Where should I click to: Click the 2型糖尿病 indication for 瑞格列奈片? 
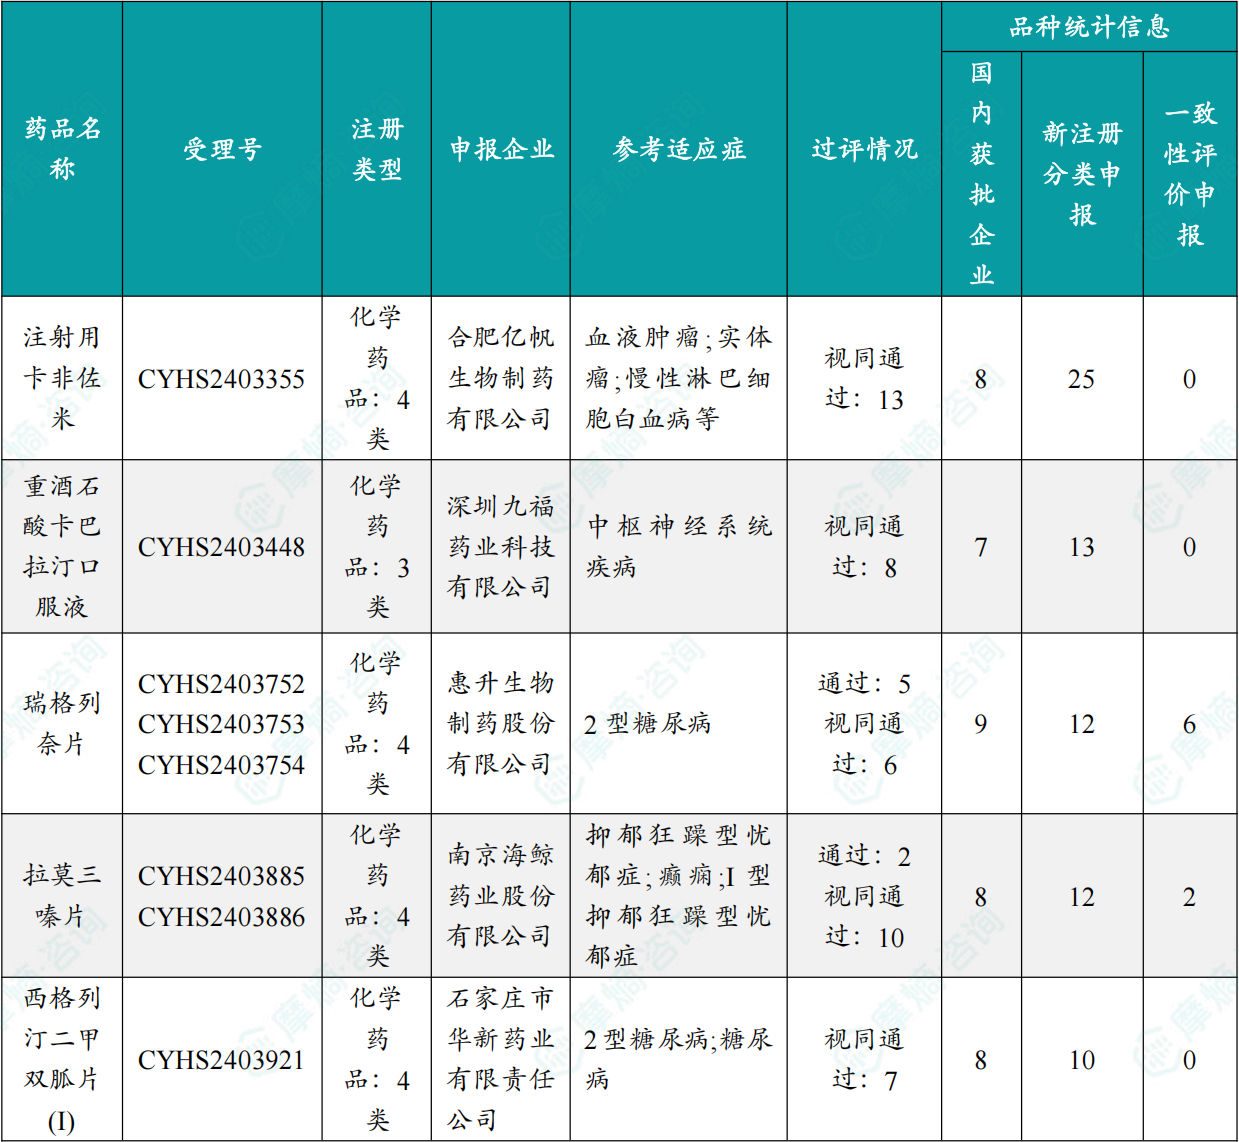648,723
